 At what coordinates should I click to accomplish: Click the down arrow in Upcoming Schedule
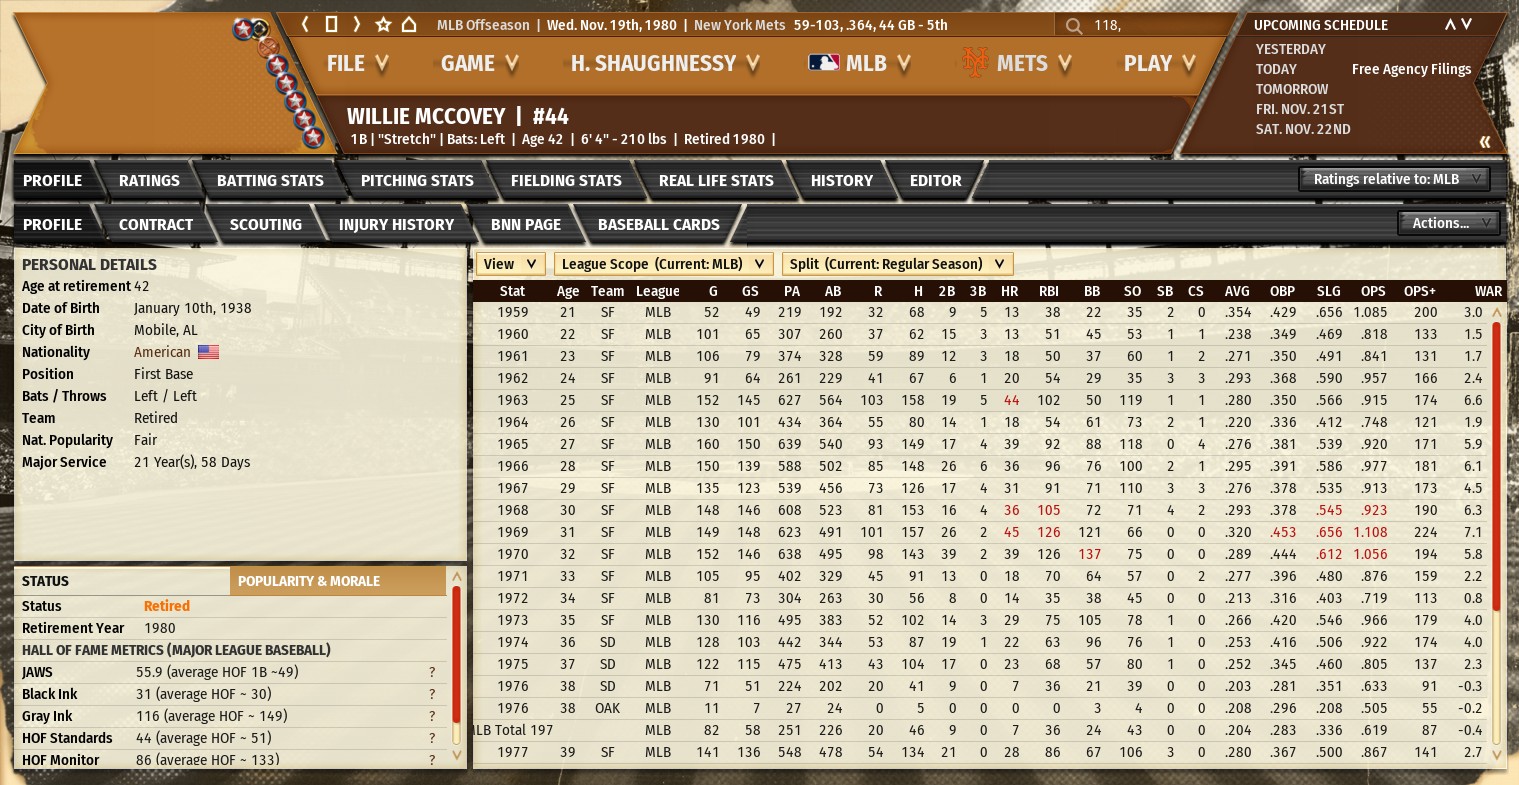click(1467, 24)
